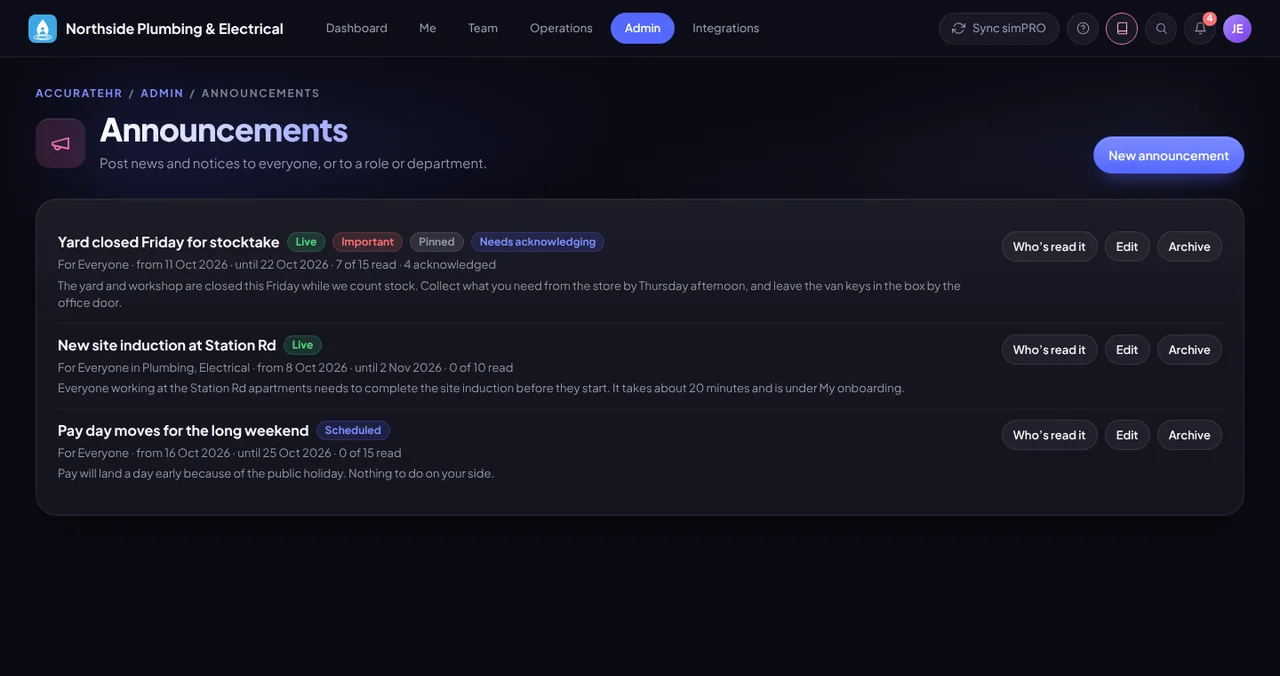See who's read the Station Rd induction
The image size is (1280, 676).
1049,350
